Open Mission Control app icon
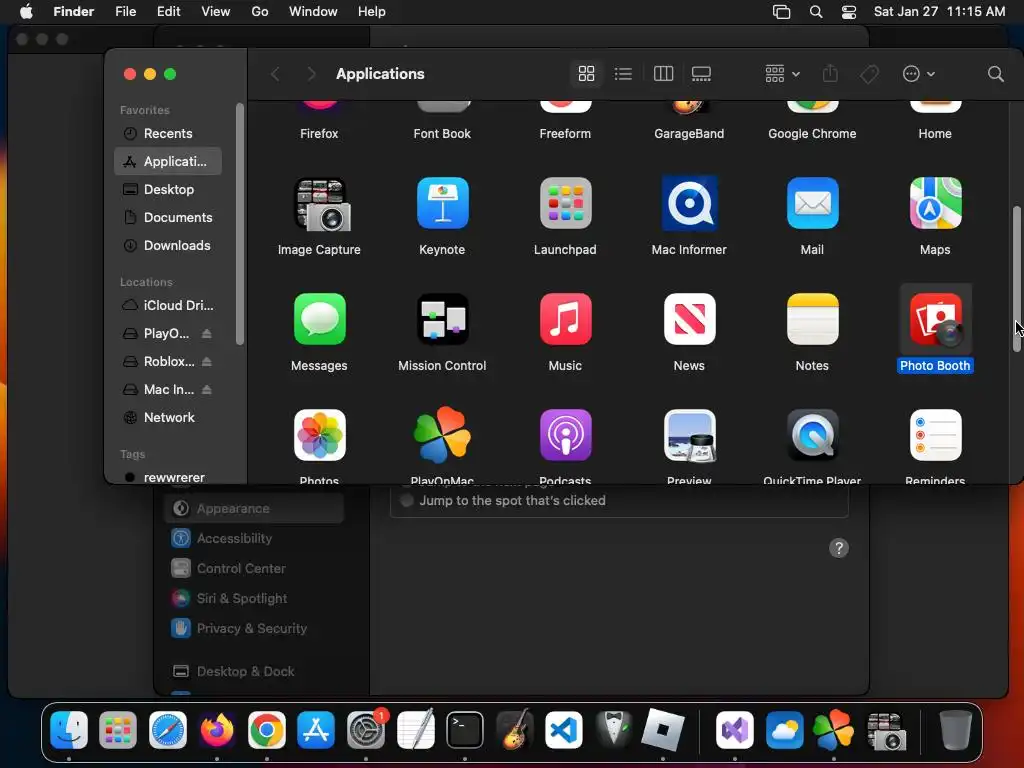This screenshot has height=768, width=1024. [x=442, y=319]
